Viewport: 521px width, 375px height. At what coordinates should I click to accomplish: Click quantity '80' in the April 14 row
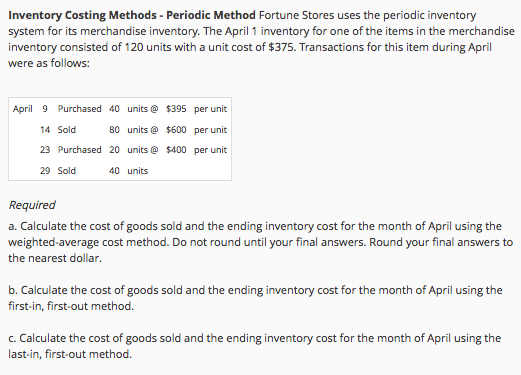tap(114, 130)
